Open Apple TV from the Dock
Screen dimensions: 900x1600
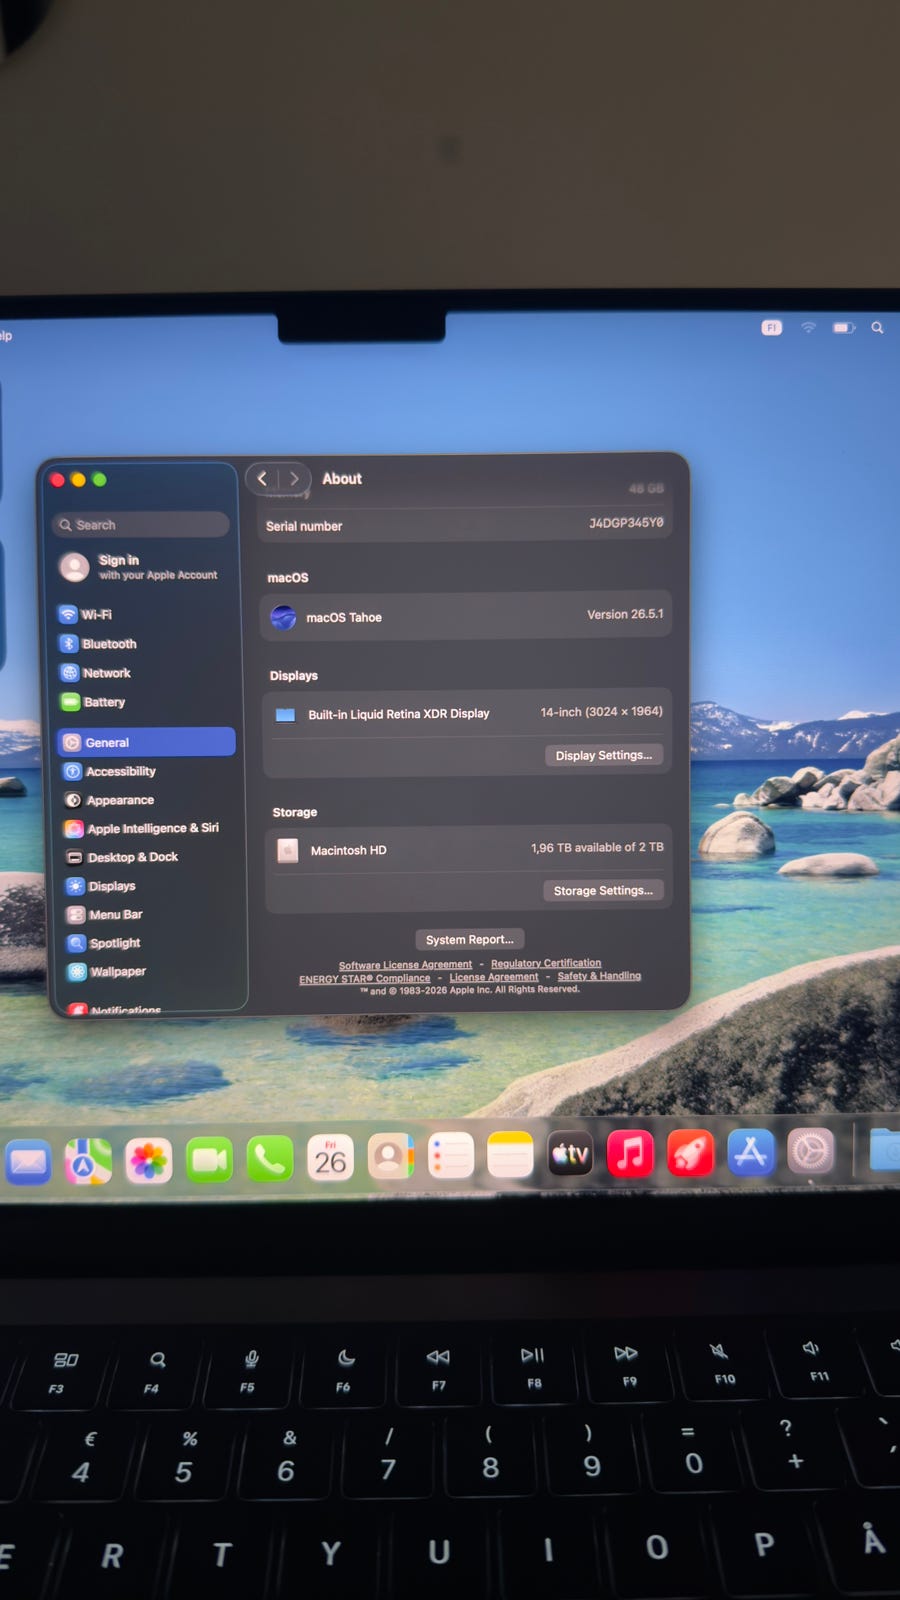(570, 1155)
